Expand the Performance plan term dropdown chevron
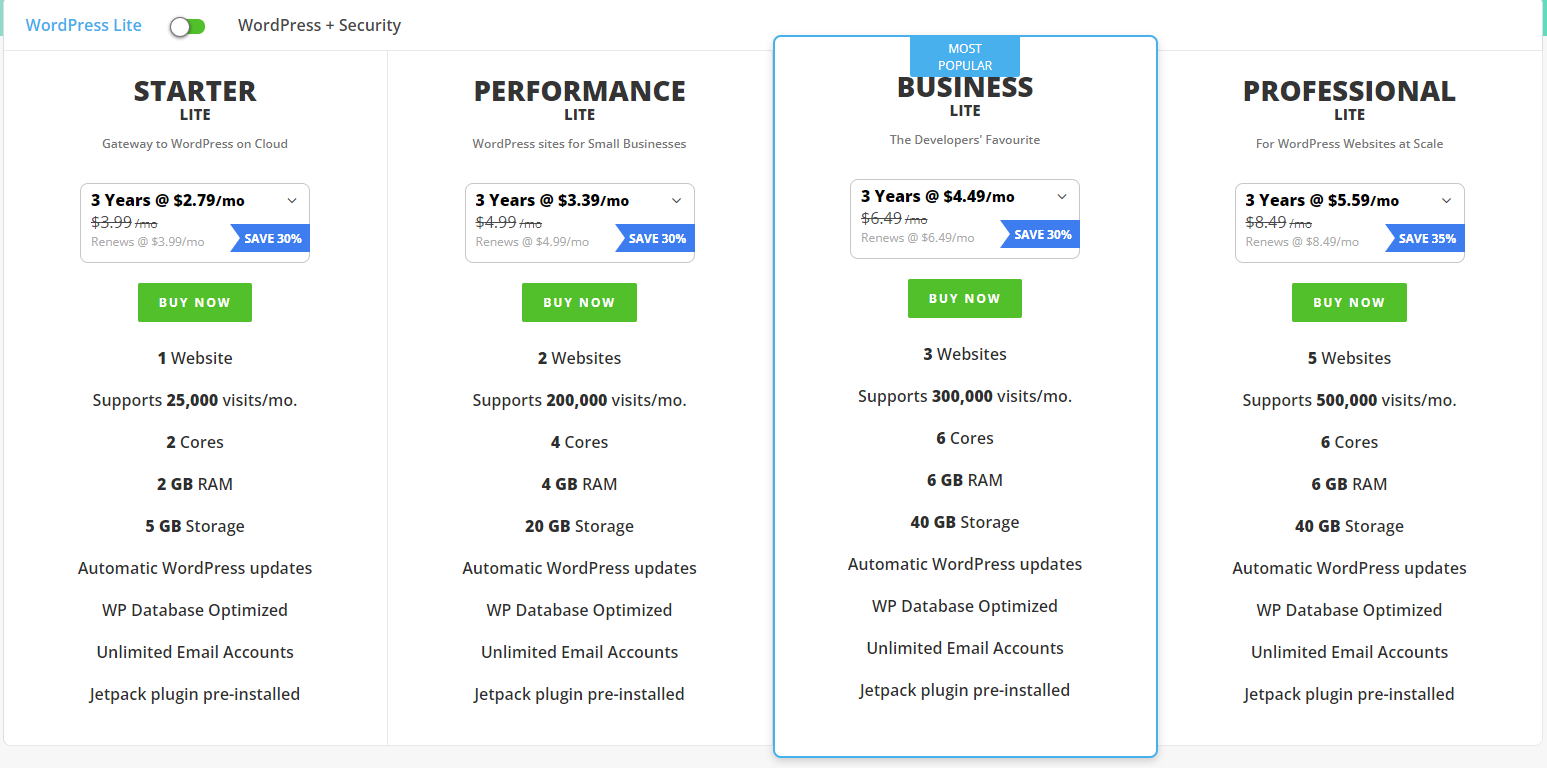This screenshot has height=768, width=1547. tap(676, 200)
